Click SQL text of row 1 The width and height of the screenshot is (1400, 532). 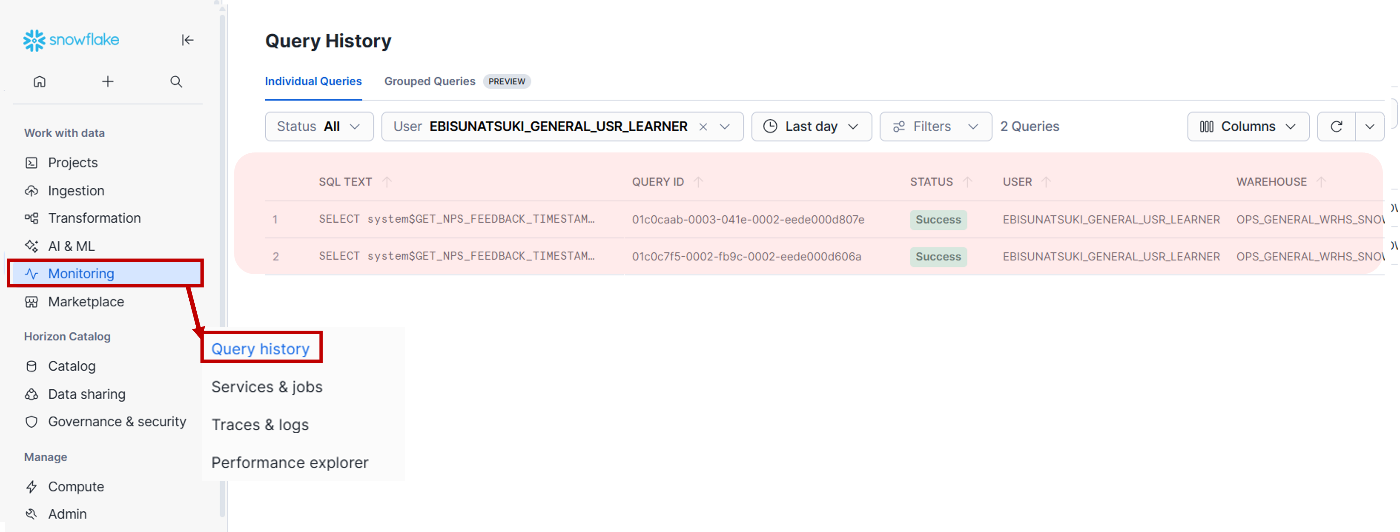[457, 219]
